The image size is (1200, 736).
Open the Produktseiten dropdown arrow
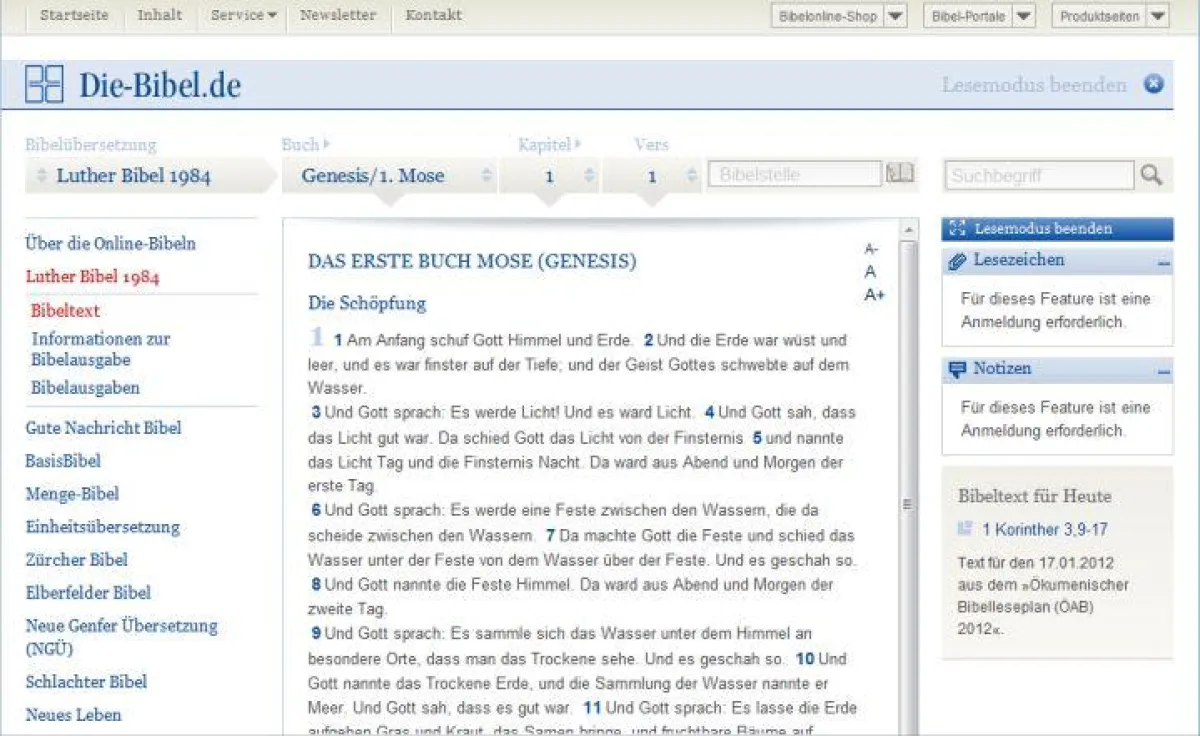pyautogui.click(x=1157, y=16)
